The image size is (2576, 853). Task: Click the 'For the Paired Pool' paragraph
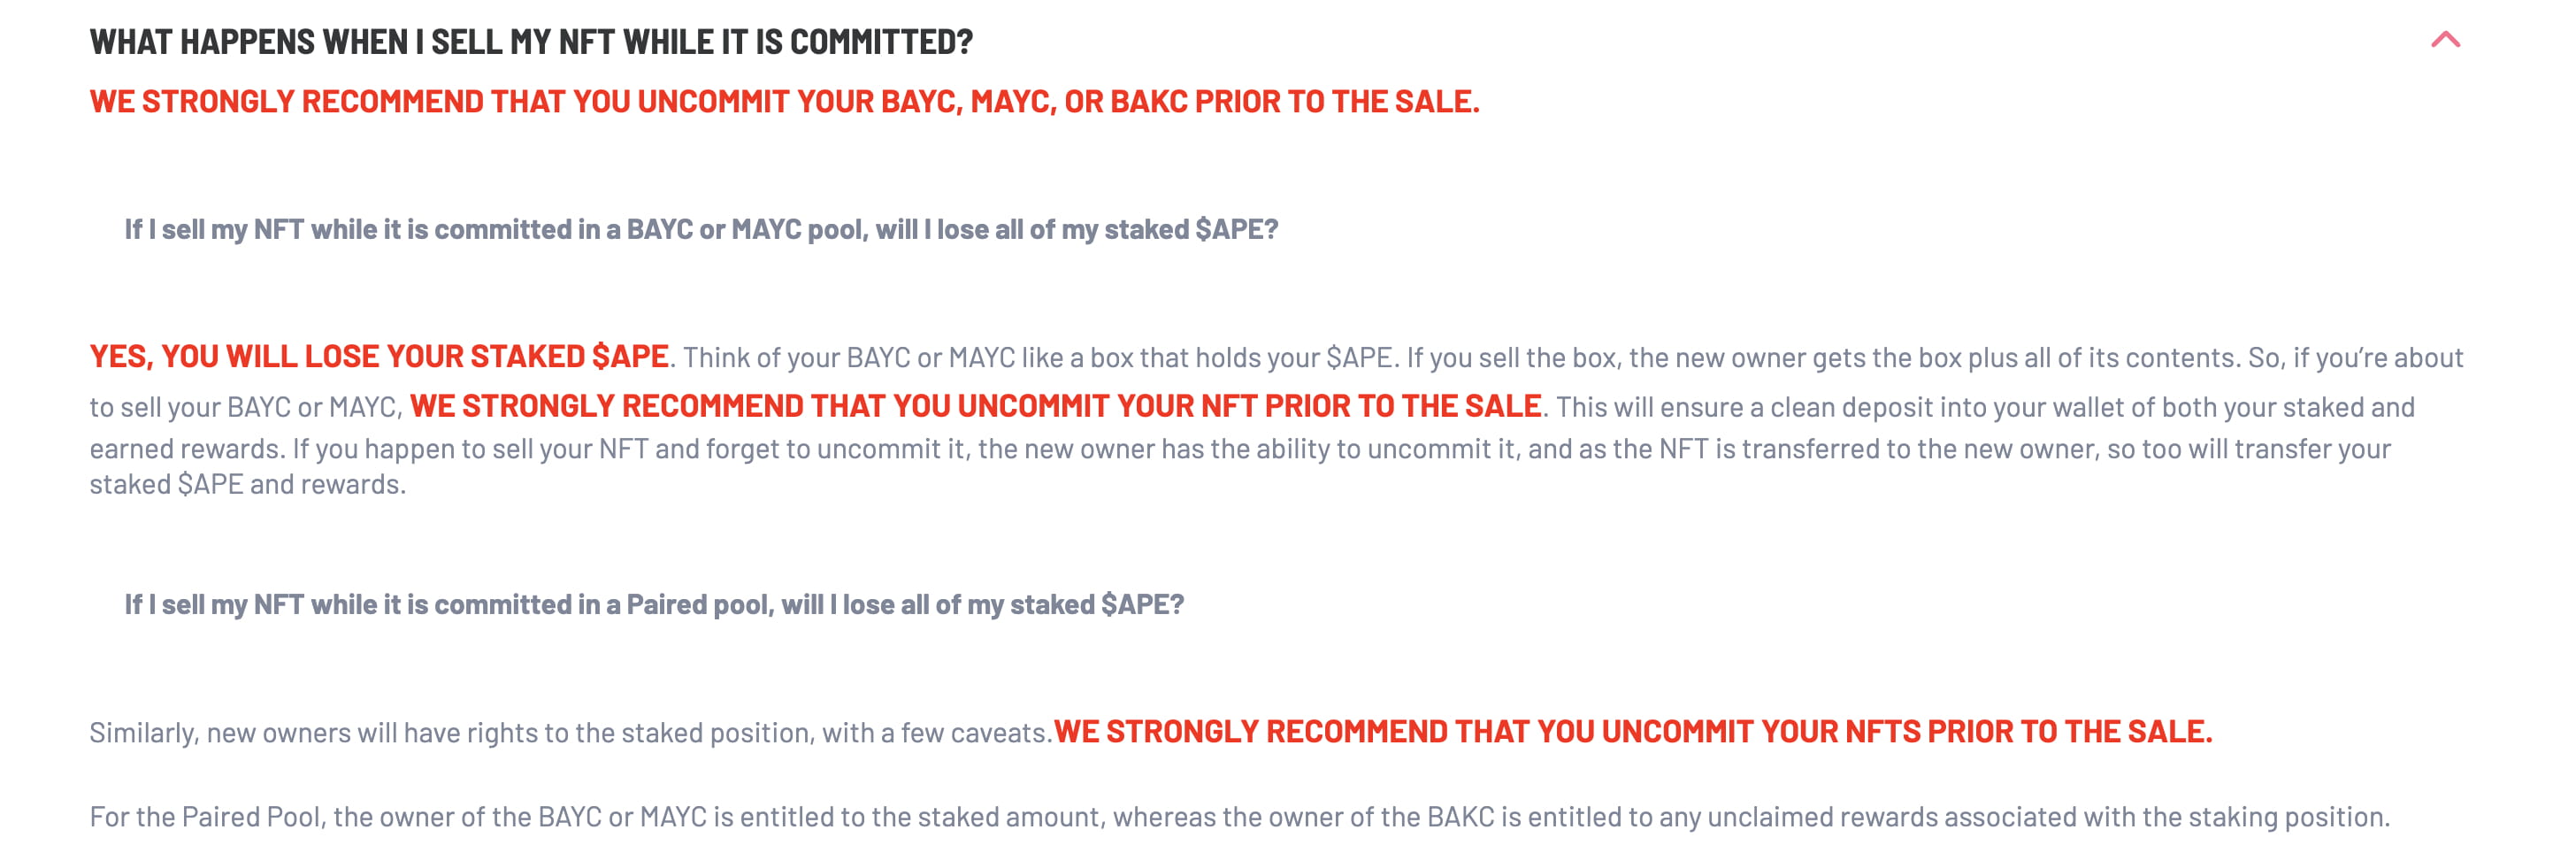[x=1239, y=816]
